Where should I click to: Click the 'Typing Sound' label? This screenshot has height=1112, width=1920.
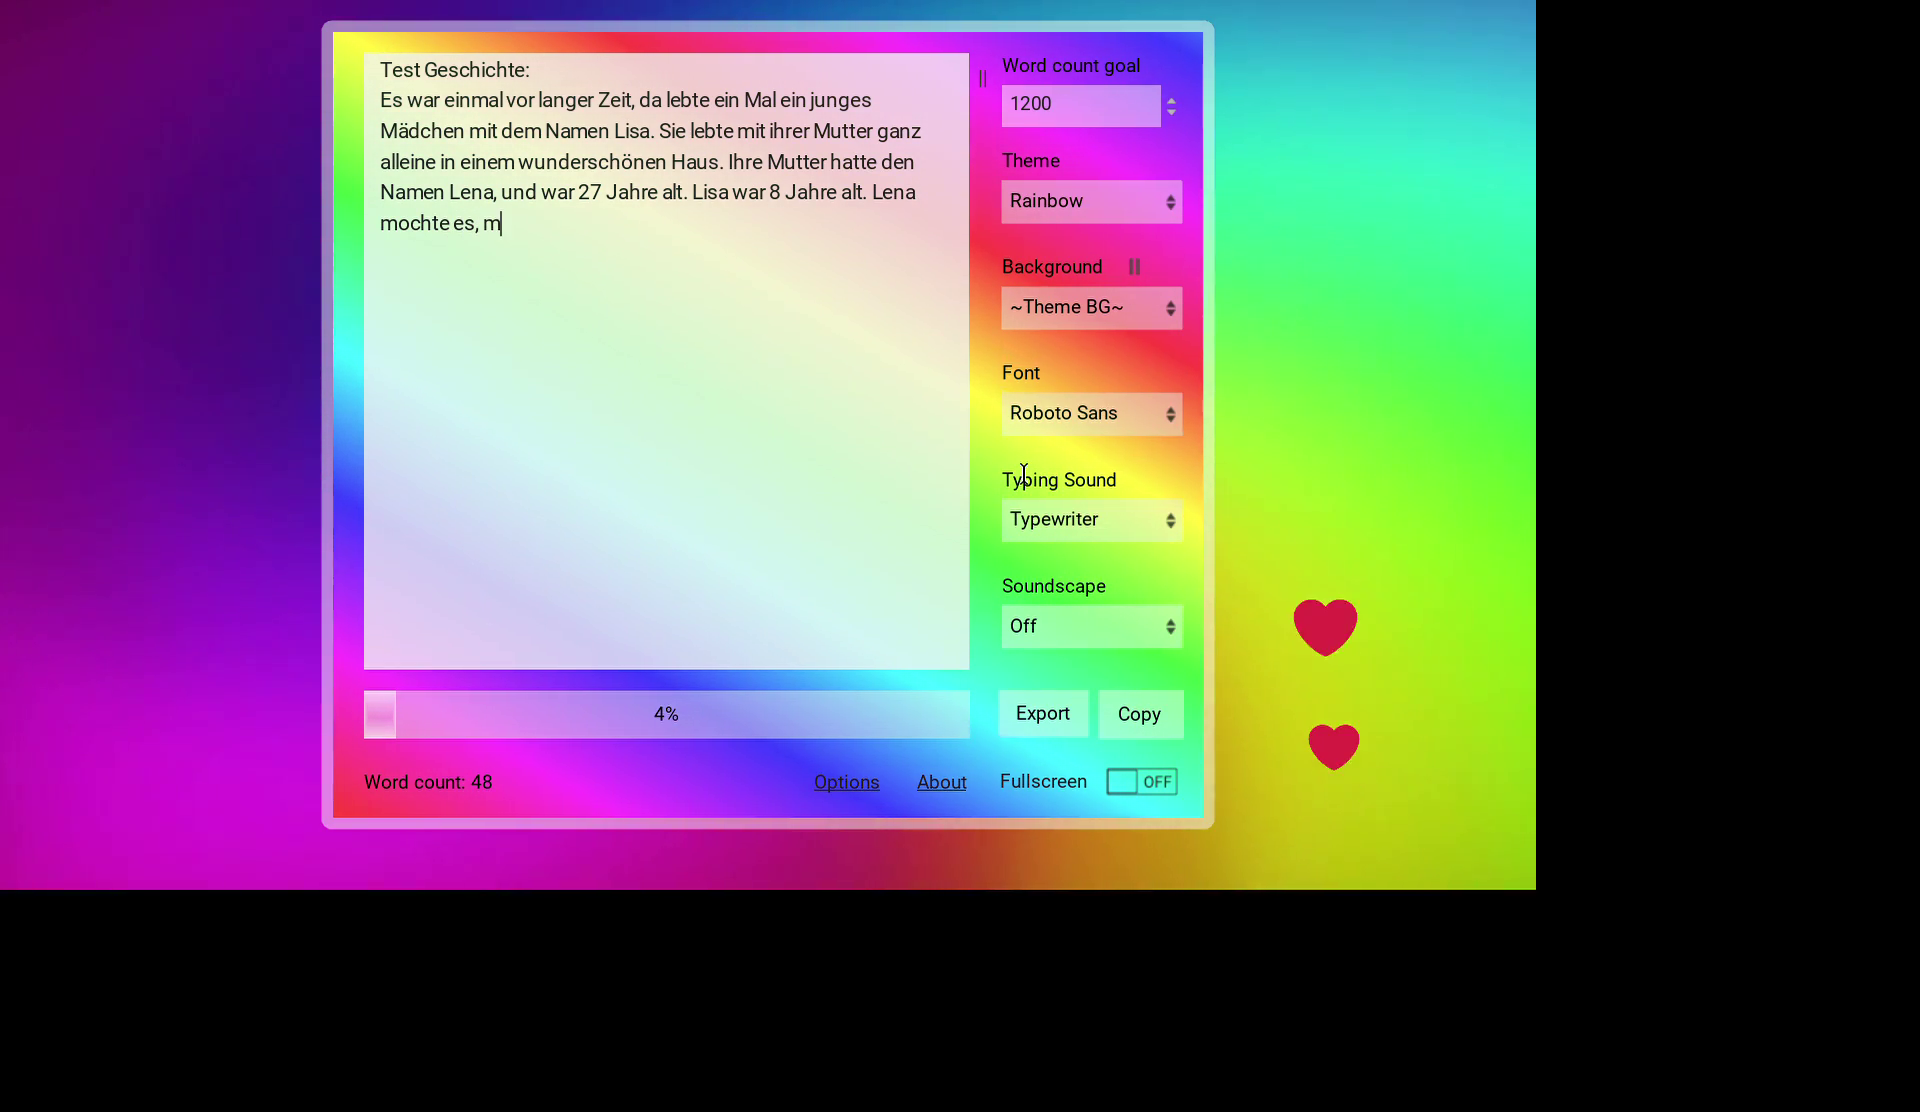pyautogui.click(x=1059, y=480)
